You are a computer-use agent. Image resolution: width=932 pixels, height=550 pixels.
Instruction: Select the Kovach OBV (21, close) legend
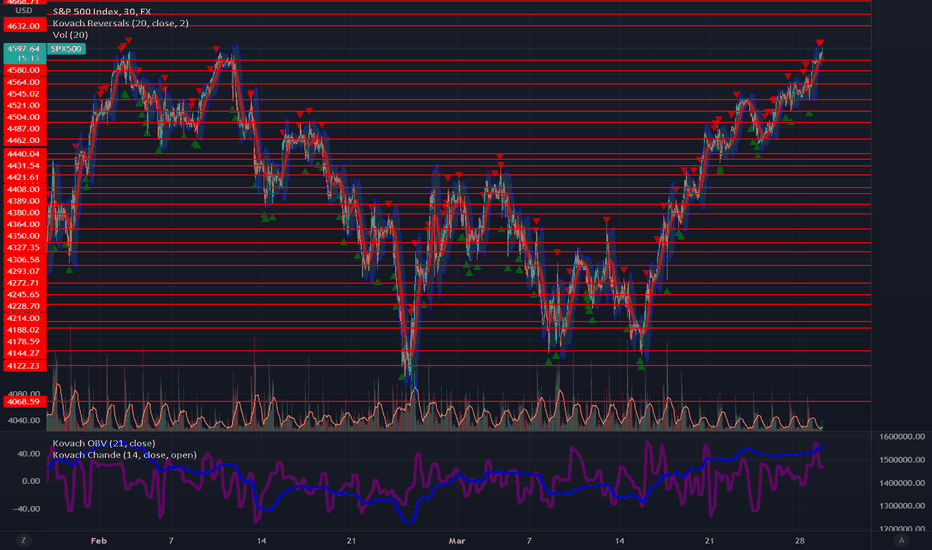pyautogui.click(x=104, y=444)
